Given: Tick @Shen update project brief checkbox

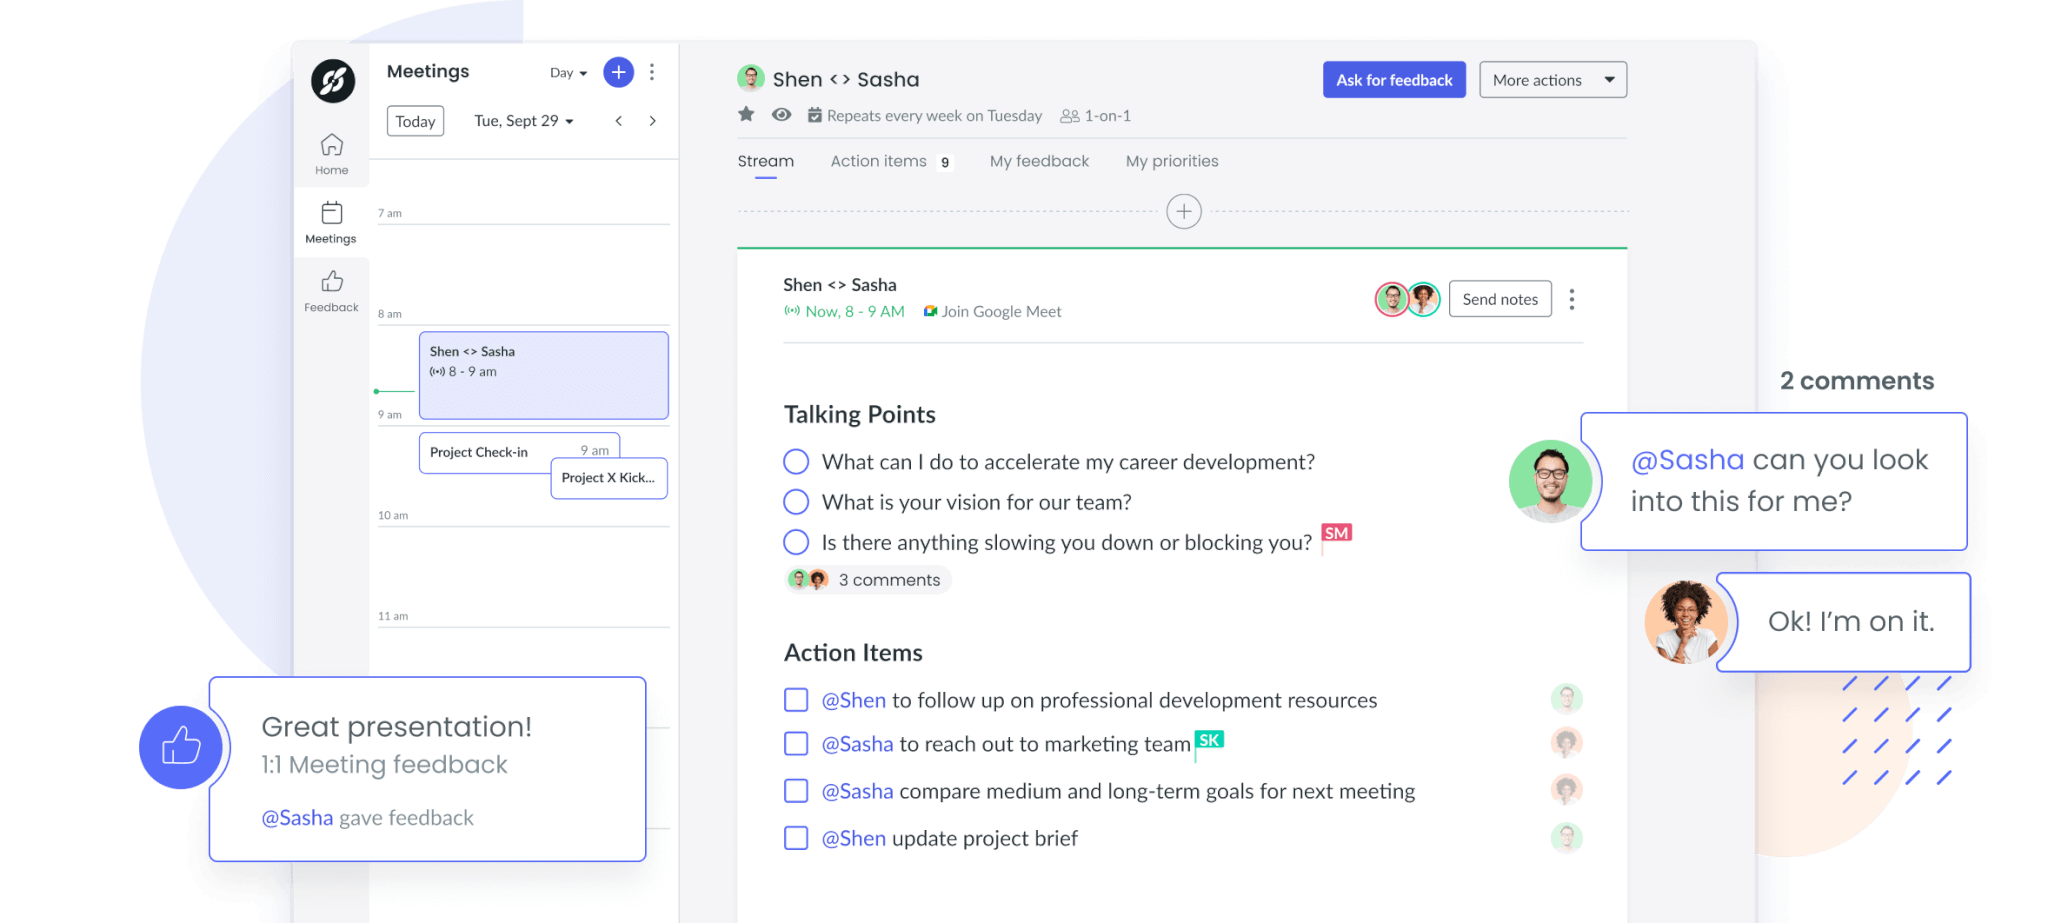Looking at the screenshot, I should tap(796, 838).
